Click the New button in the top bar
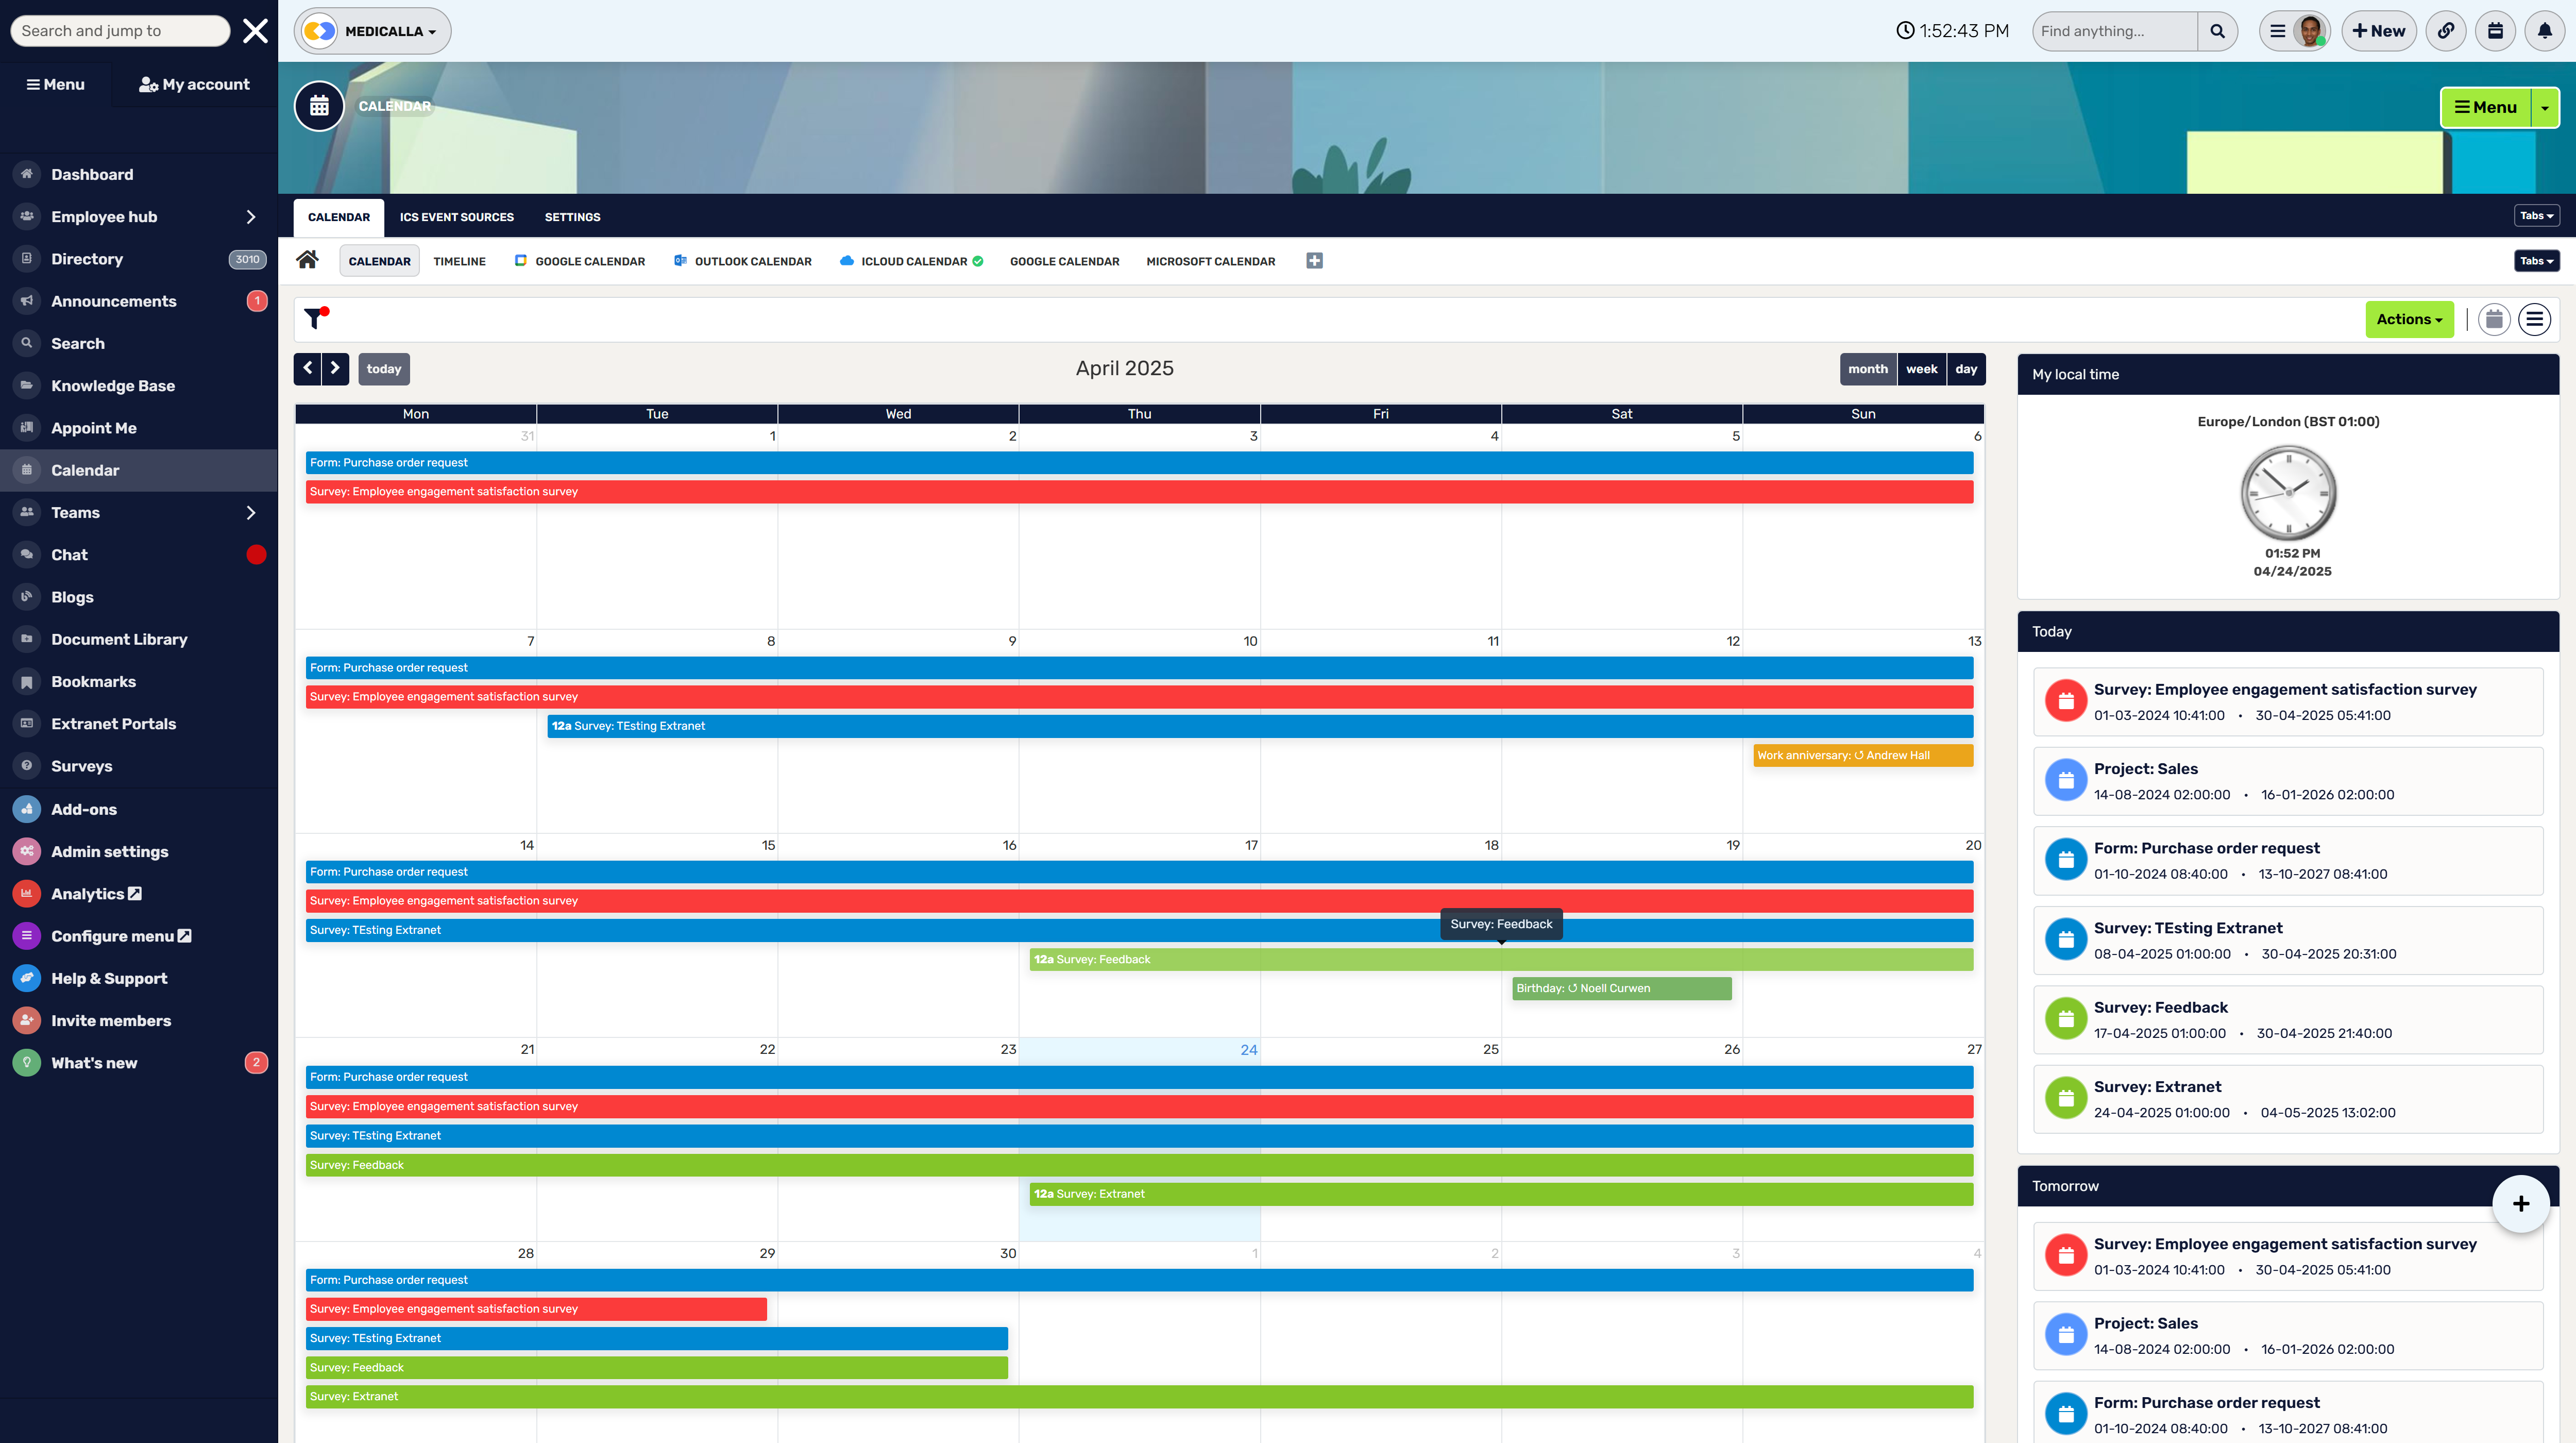The width and height of the screenshot is (2576, 1443). click(x=2379, y=30)
